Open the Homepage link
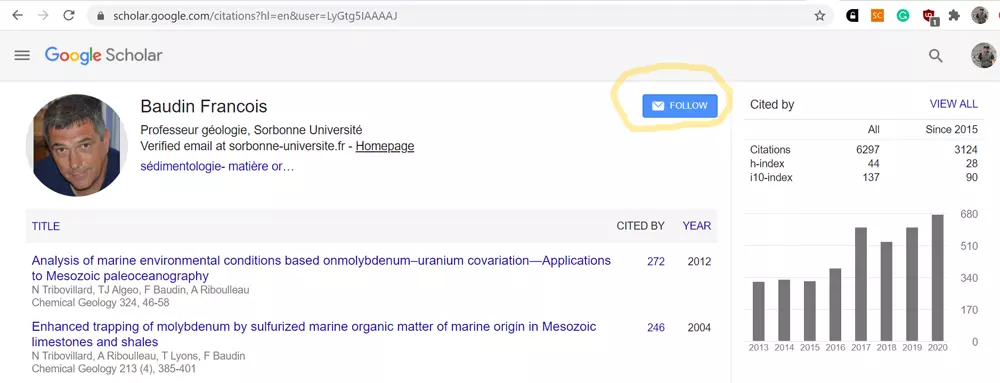1000x383 pixels. tap(385, 146)
